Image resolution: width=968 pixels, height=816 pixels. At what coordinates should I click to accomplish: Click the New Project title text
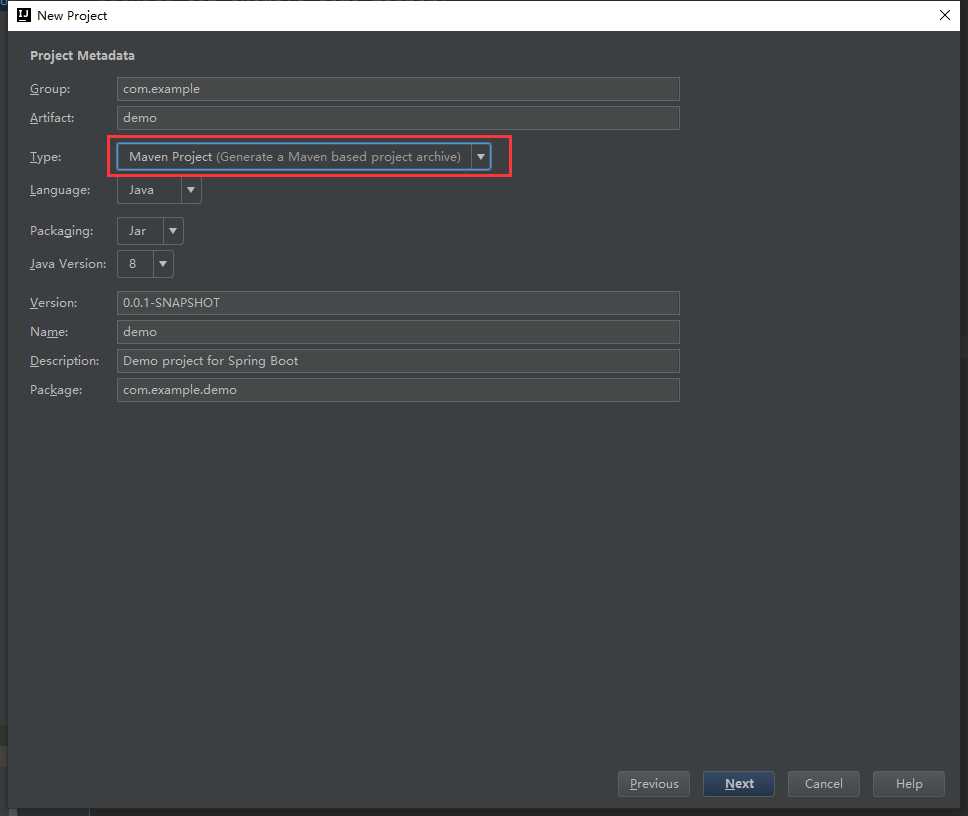[x=72, y=16]
